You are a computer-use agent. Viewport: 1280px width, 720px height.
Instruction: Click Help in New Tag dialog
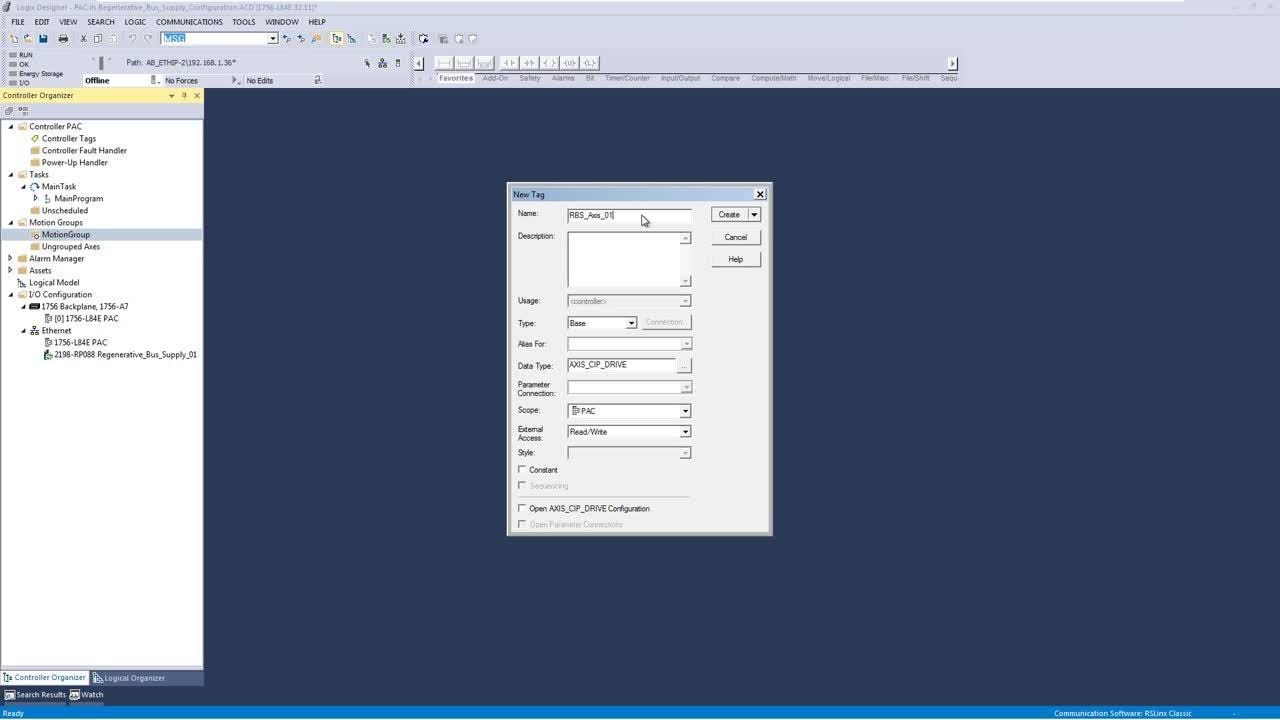[736, 259]
